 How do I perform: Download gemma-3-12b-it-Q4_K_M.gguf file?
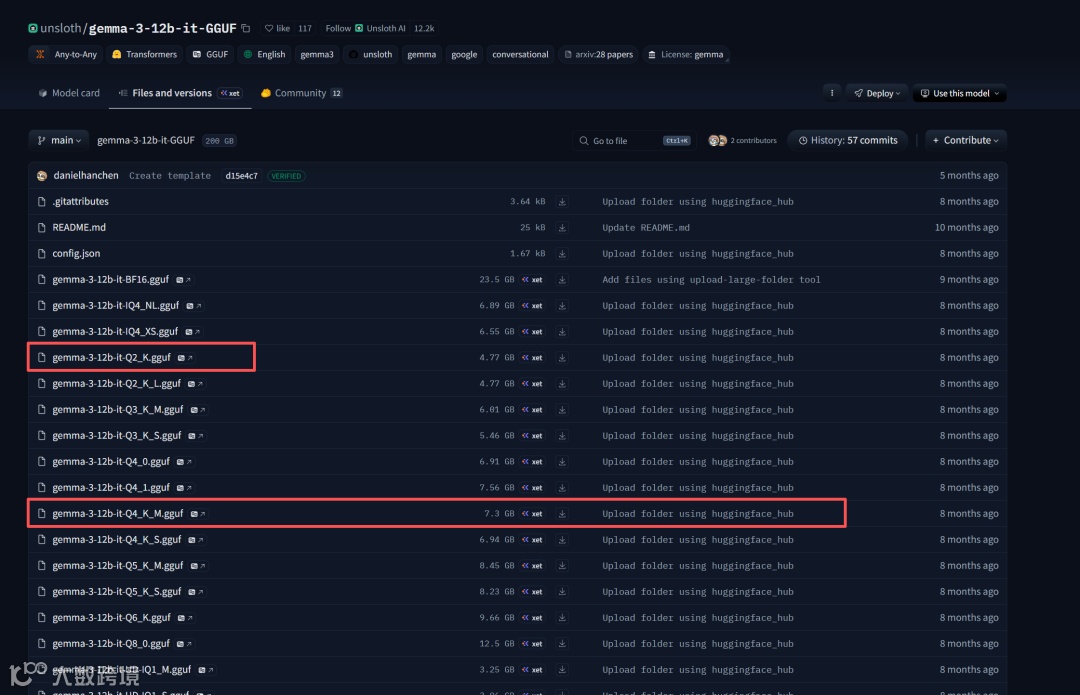562,514
